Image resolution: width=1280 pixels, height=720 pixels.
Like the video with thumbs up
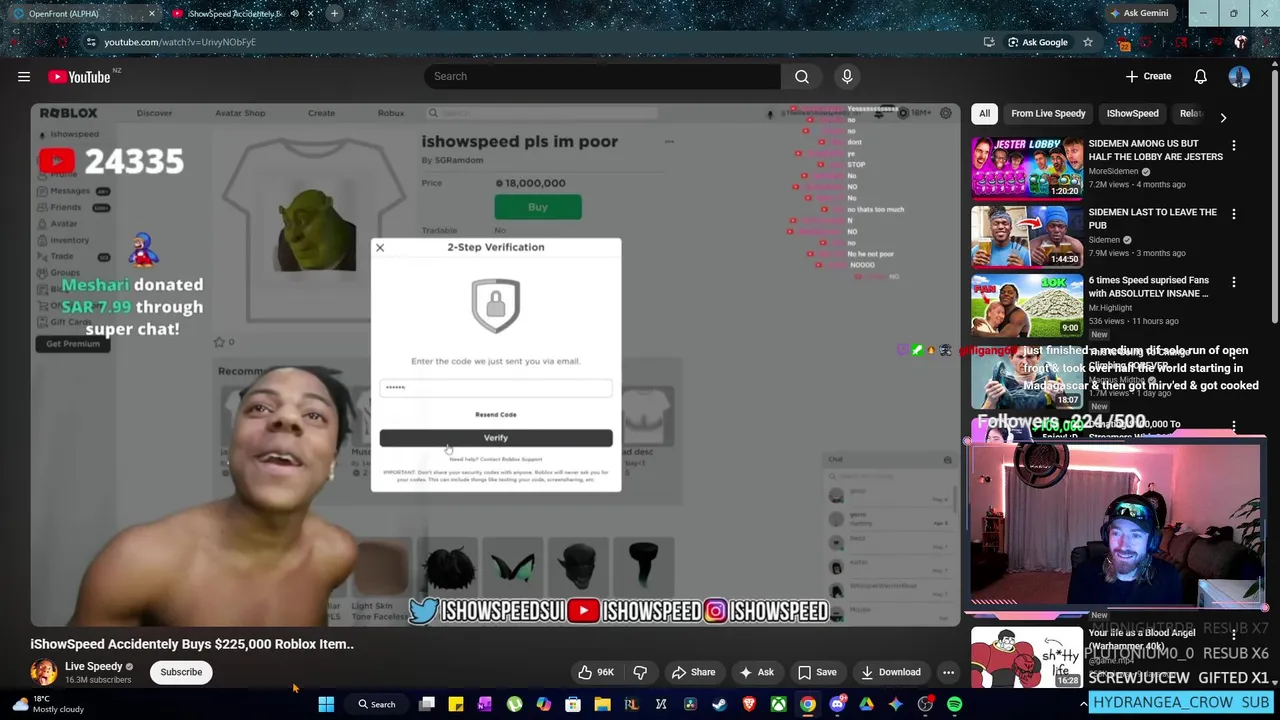click(x=596, y=672)
